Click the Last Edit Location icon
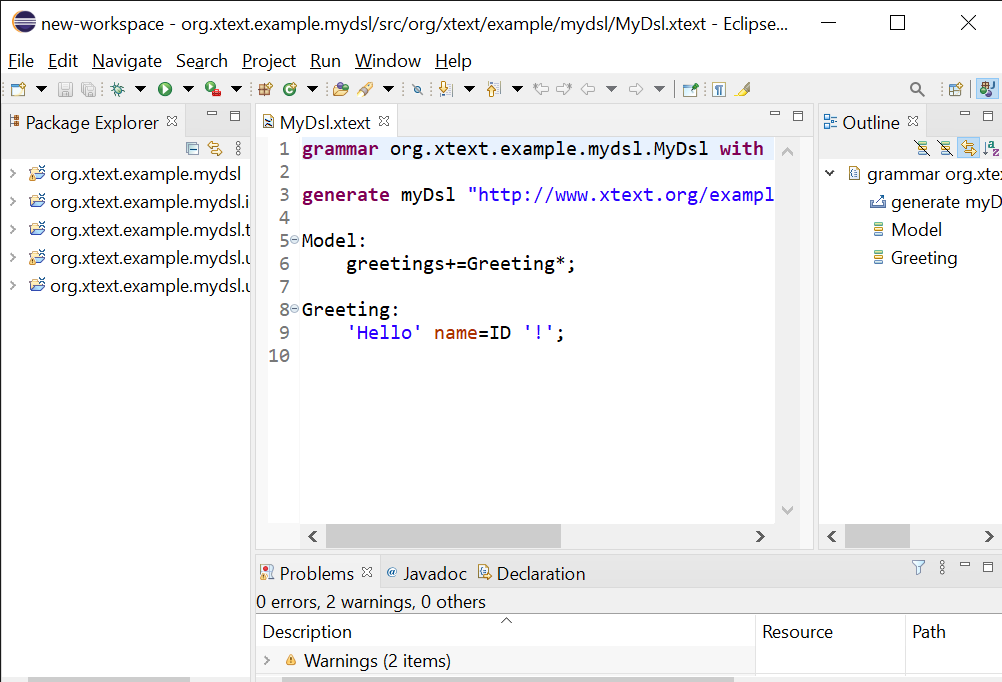This screenshot has height=682, width=1002. (x=541, y=89)
